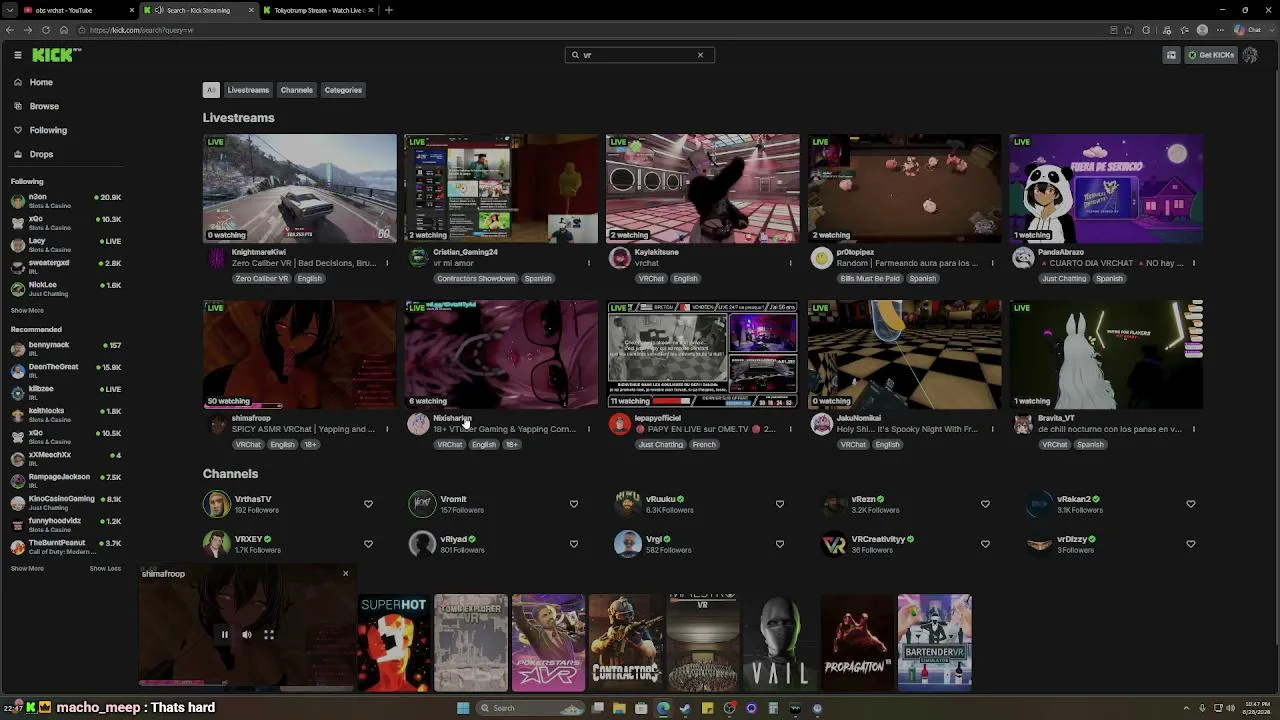Open Kaylakitsune's vrchat stream thumbnail

[x=703, y=188]
